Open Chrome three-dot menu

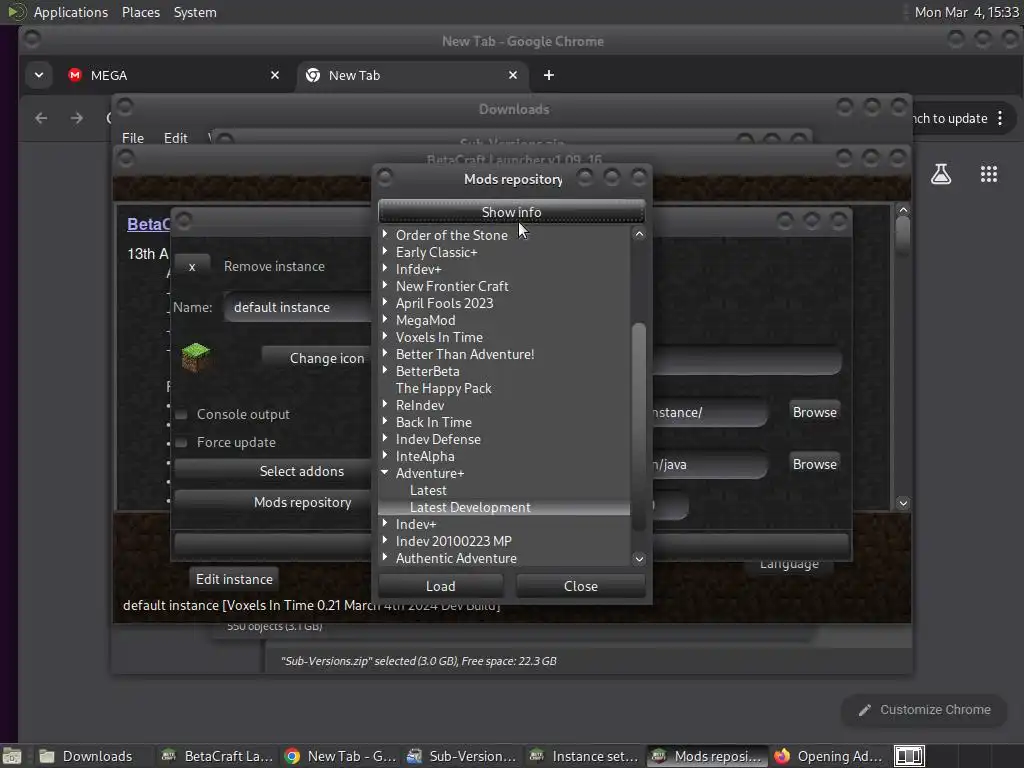[1000, 118]
